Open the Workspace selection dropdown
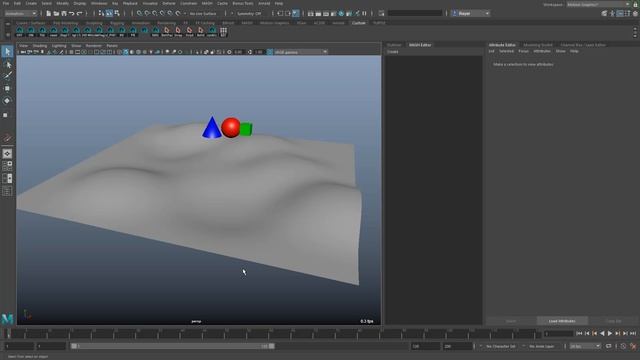This screenshot has height=360, width=640. point(598,4)
